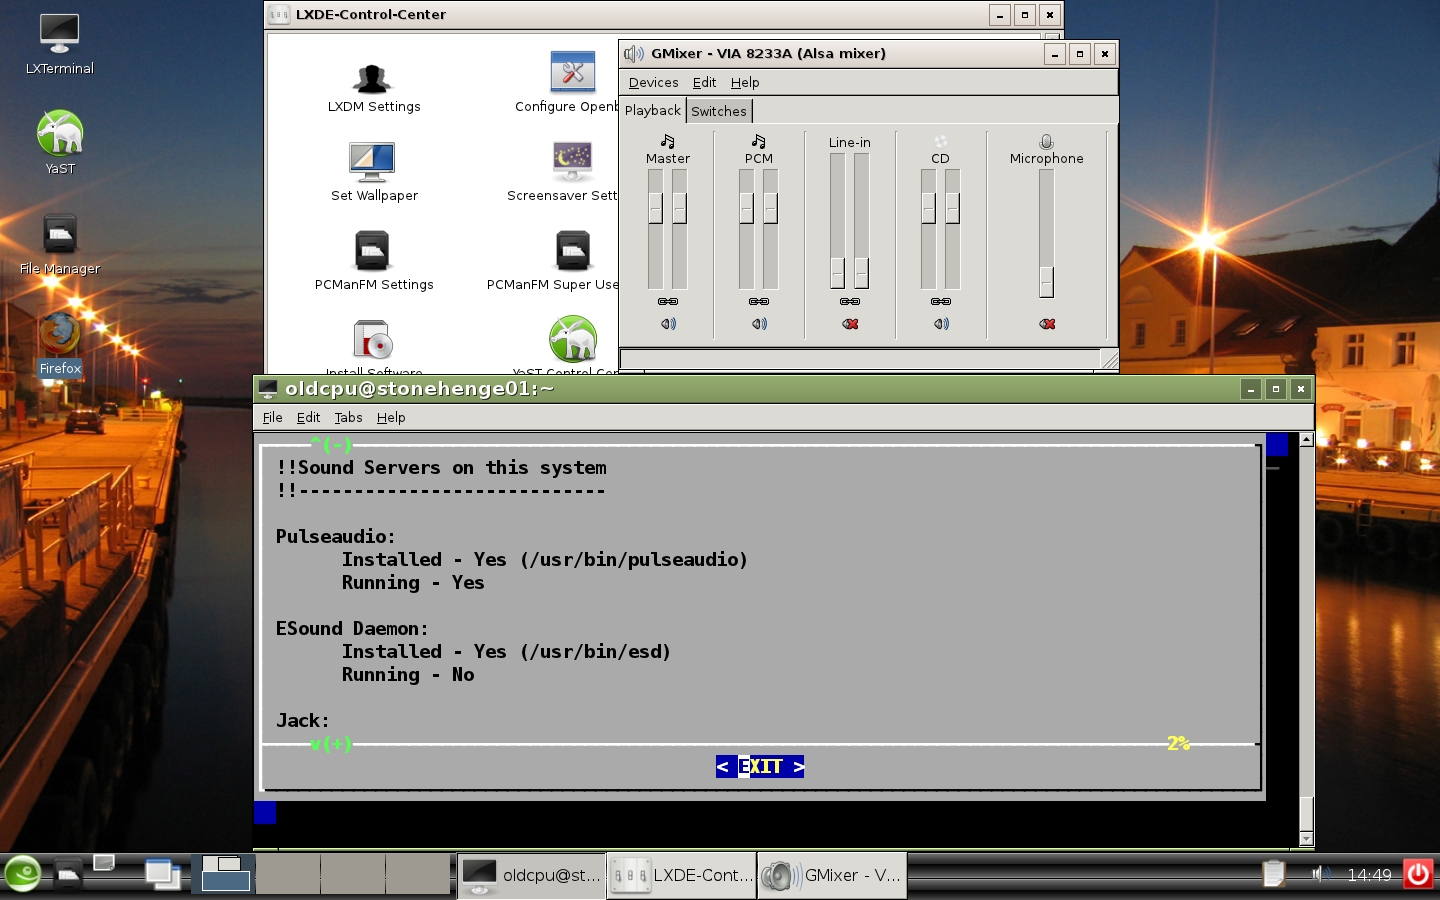Click the terminal scrollbar up arrow

click(1306, 439)
